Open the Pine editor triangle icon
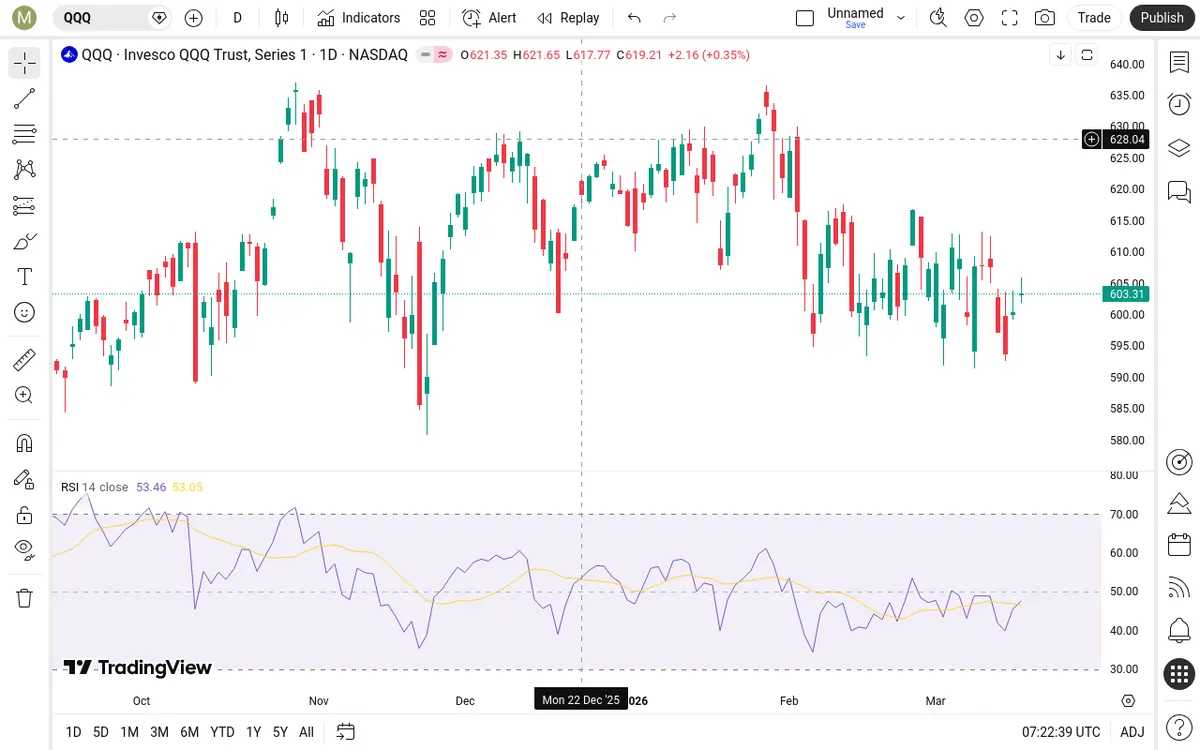The width and height of the screenshot is (1200, 750). [1179, 502]
